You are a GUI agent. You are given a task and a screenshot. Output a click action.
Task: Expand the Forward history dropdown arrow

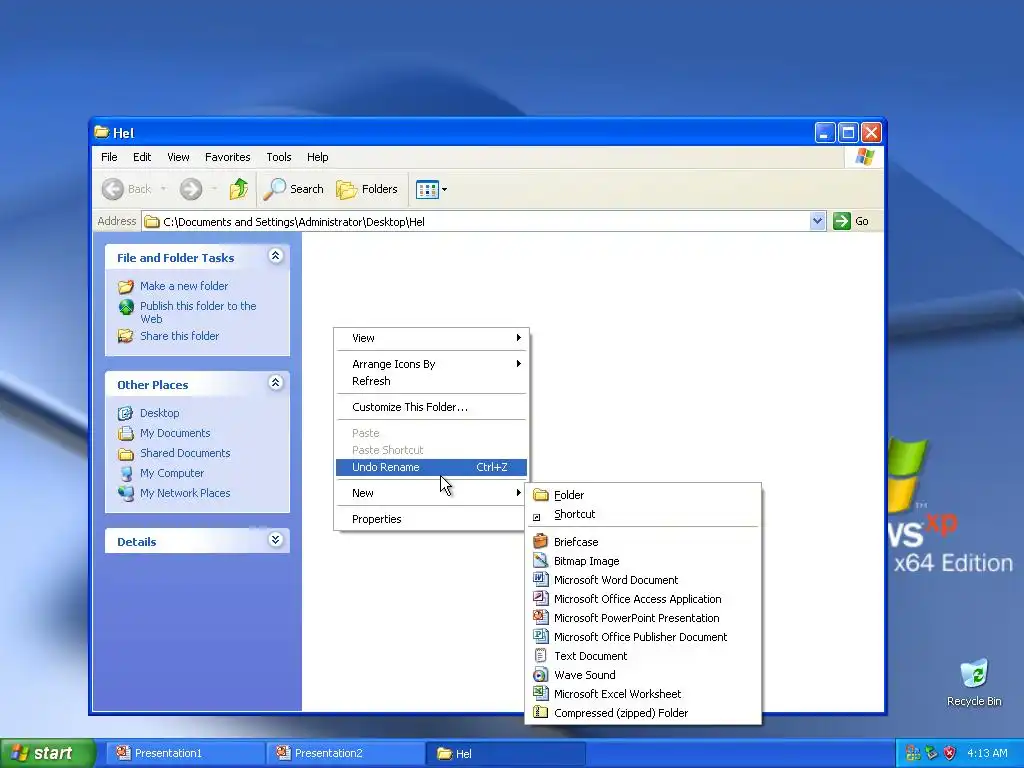coord(214,189)
